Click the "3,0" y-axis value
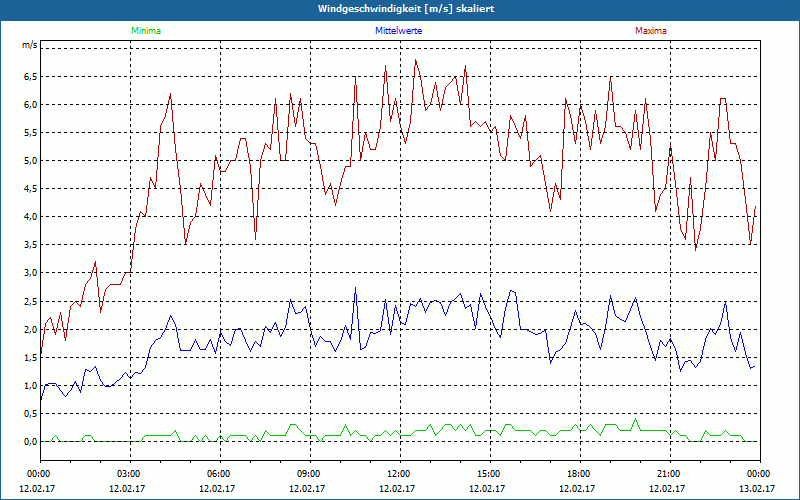The width and height of the screenshot is (800, 500). 31,273
